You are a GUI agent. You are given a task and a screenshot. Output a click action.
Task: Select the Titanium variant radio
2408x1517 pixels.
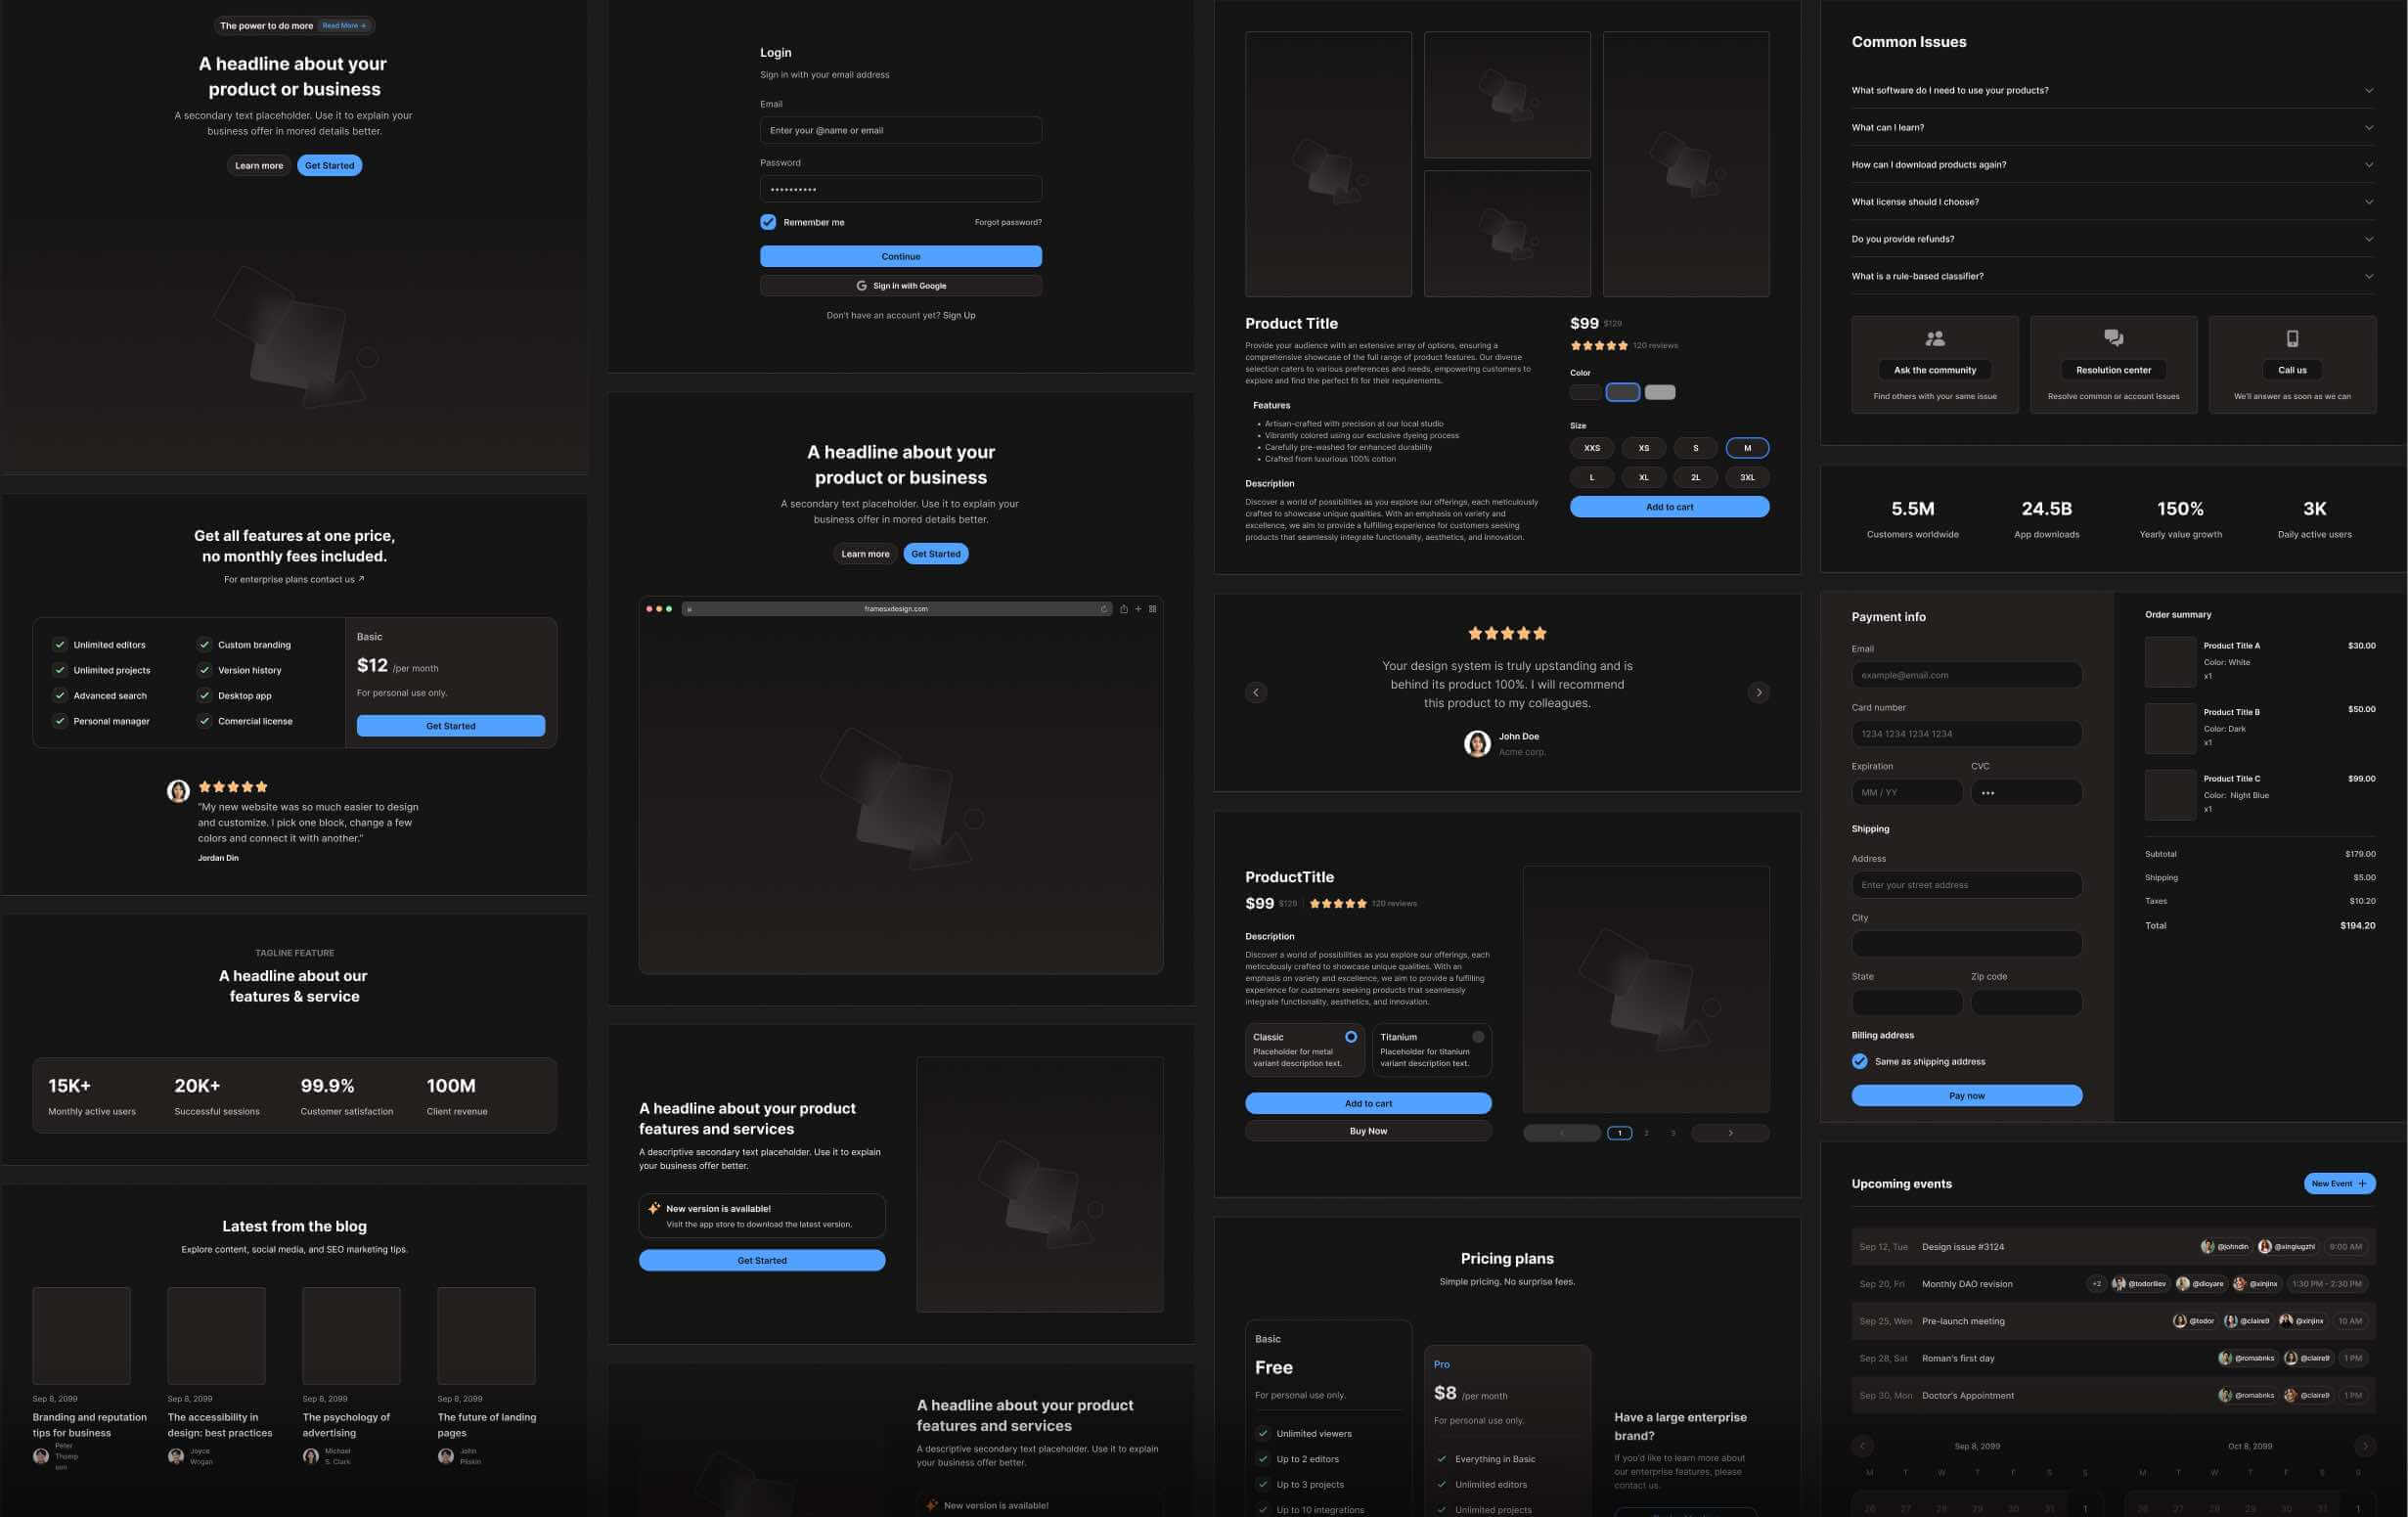pos(1478,1037)
